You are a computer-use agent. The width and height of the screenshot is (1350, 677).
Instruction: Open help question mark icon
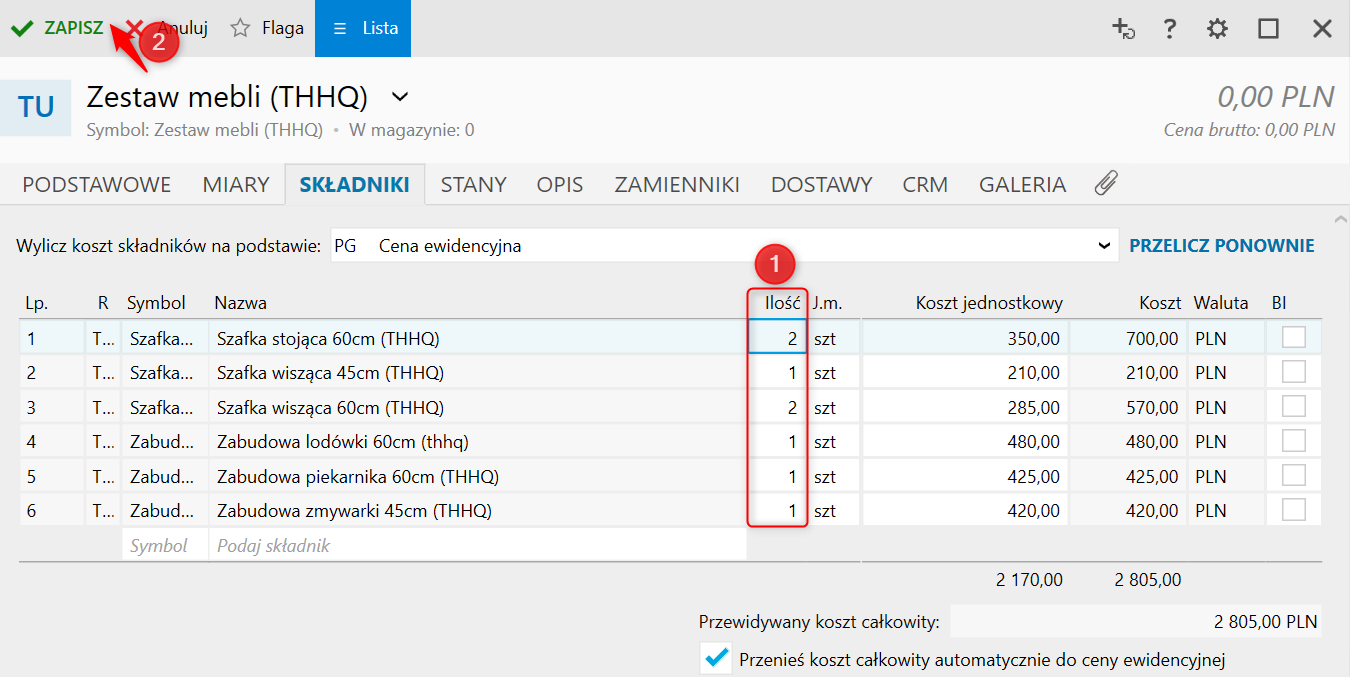click(x=1169, y=29)
